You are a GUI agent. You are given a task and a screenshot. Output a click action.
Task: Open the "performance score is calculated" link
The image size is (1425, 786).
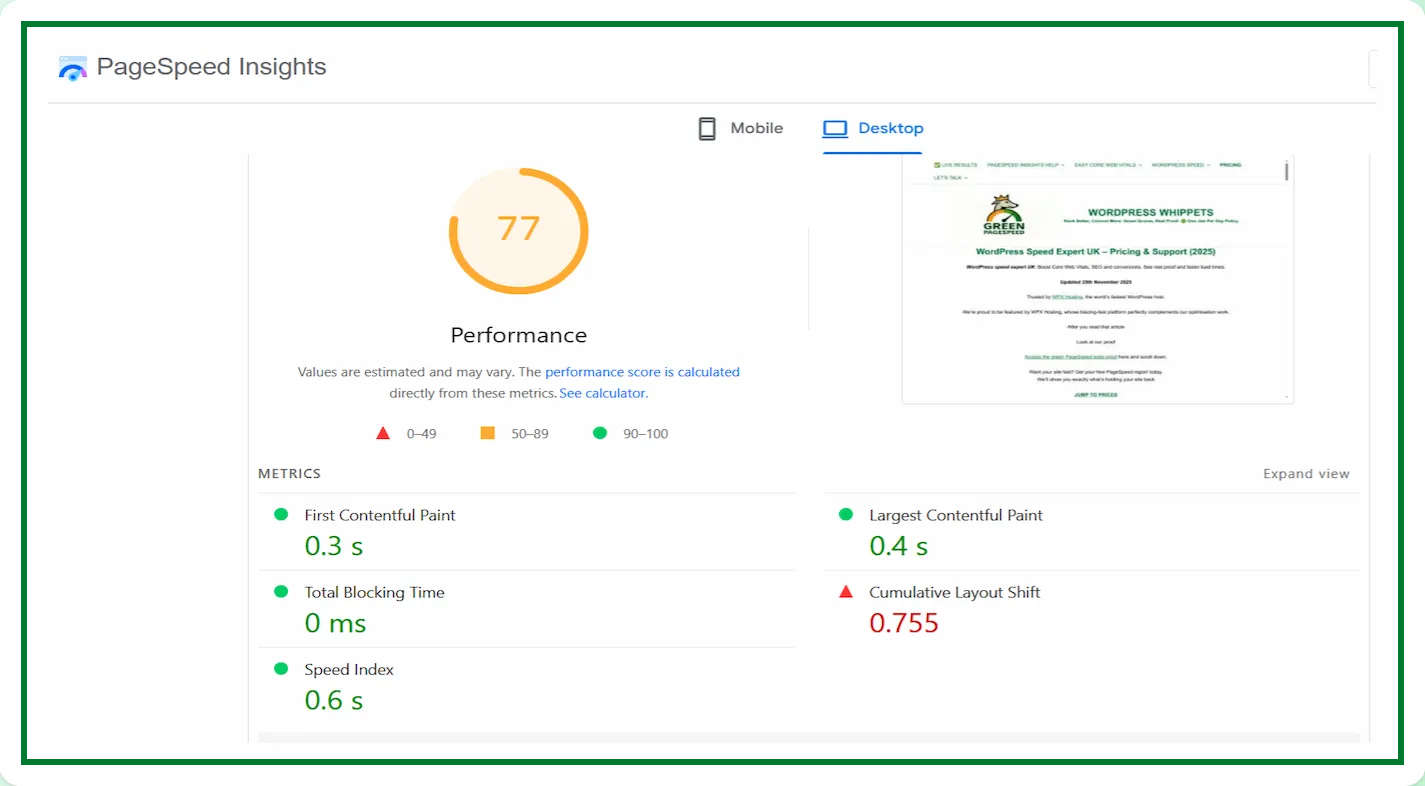(x=642, y=372)
